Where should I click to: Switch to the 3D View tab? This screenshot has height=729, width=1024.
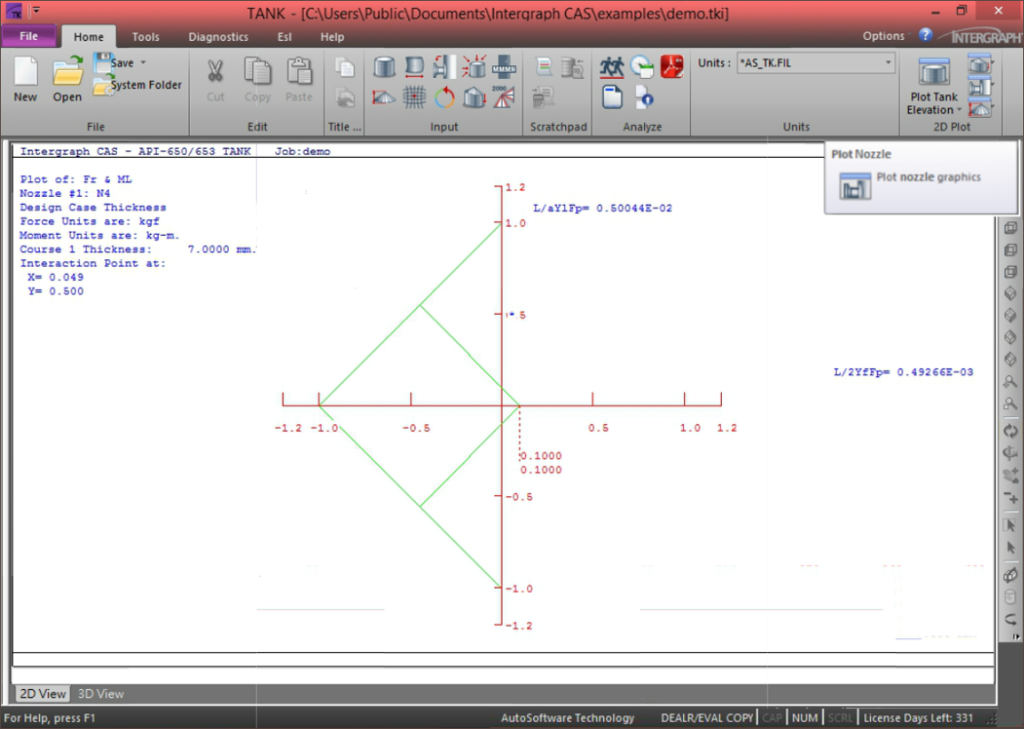(101, 694)
